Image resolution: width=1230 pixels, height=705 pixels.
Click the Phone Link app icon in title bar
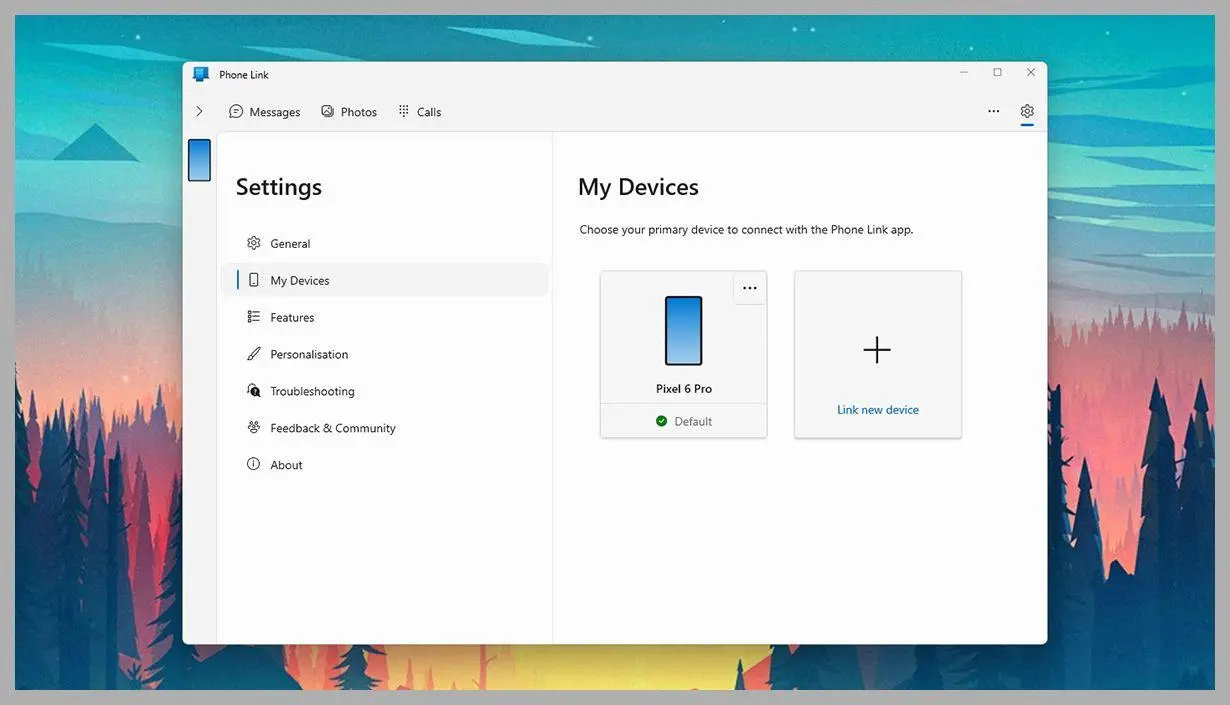201,74
